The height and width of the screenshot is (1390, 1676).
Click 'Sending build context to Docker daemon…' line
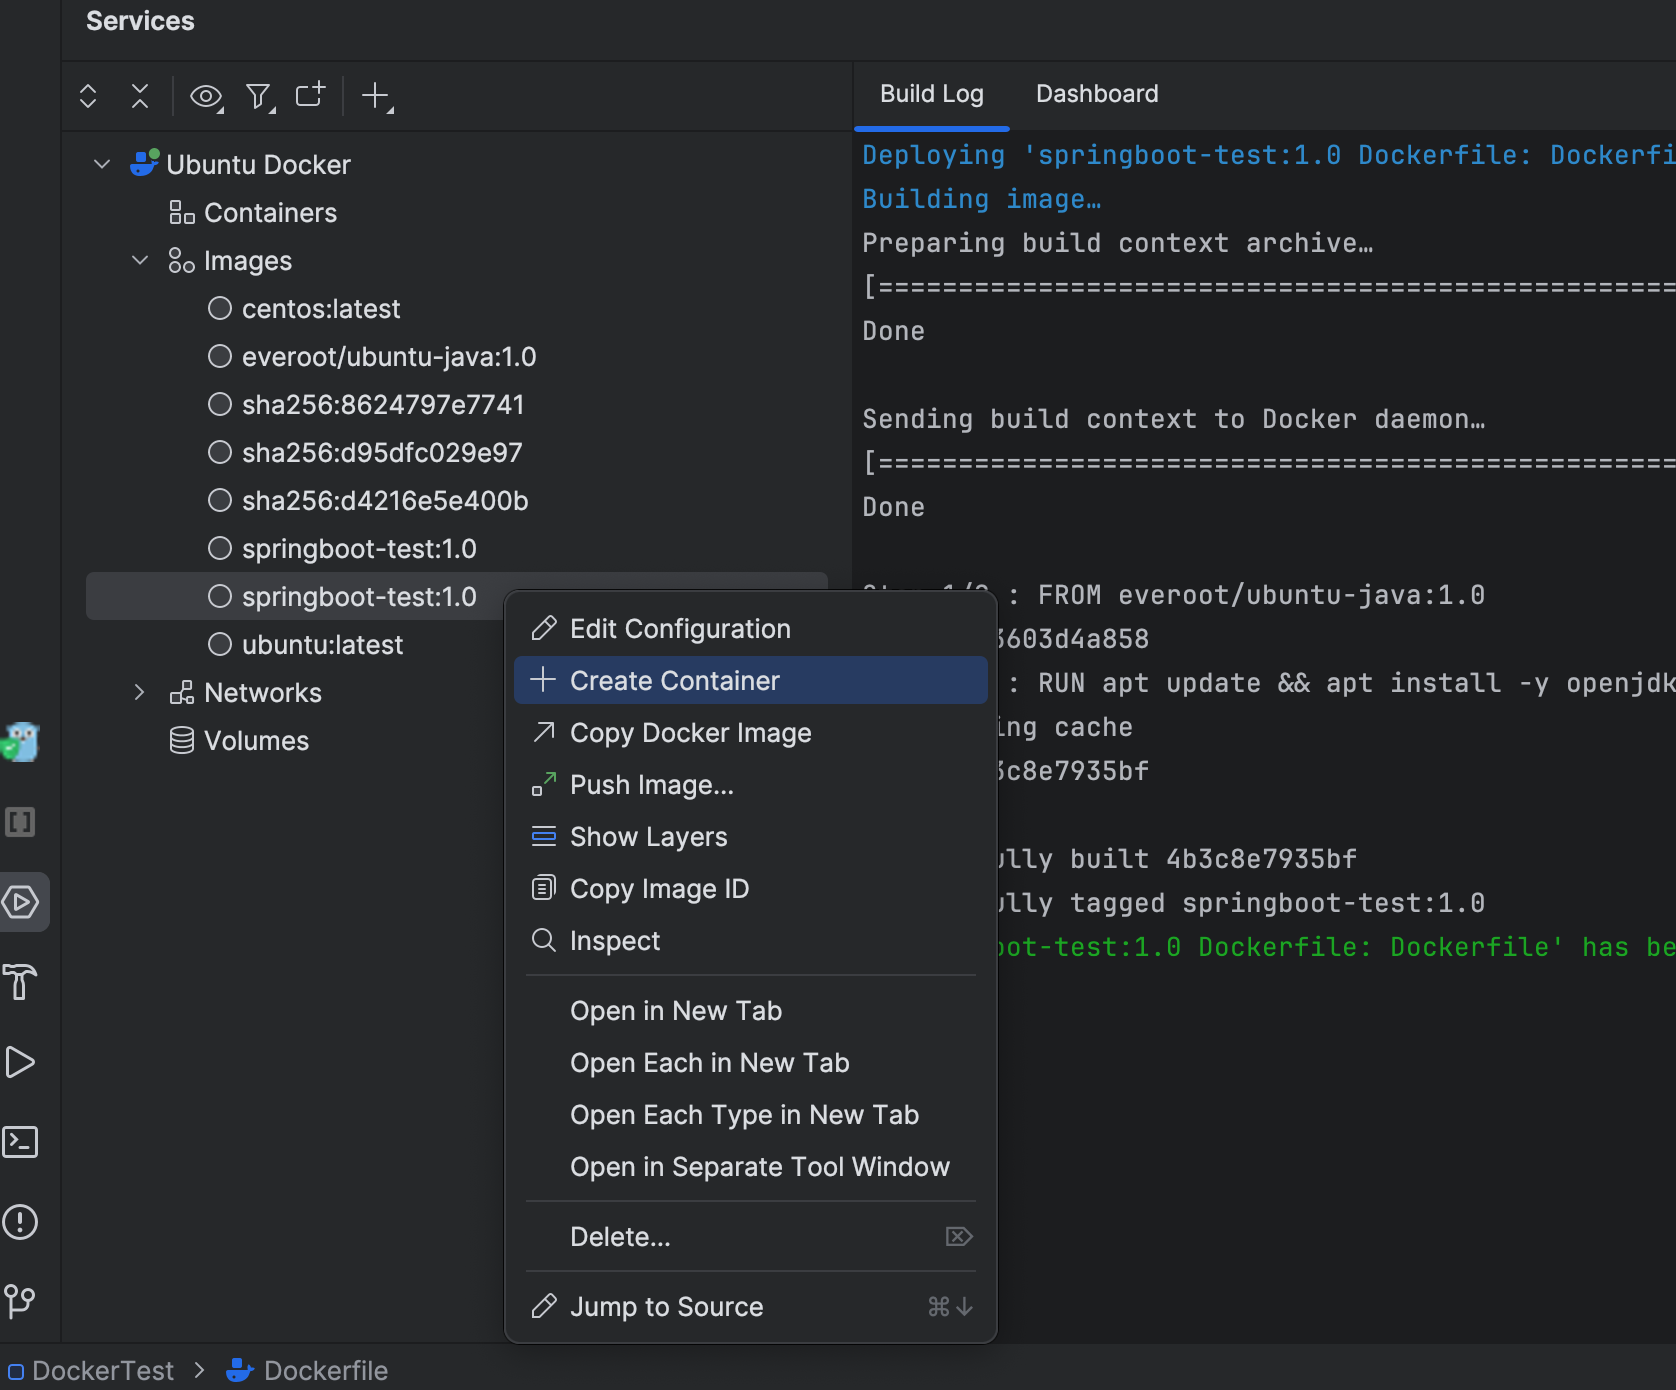pyautogui.click(x=1174, y=419)
